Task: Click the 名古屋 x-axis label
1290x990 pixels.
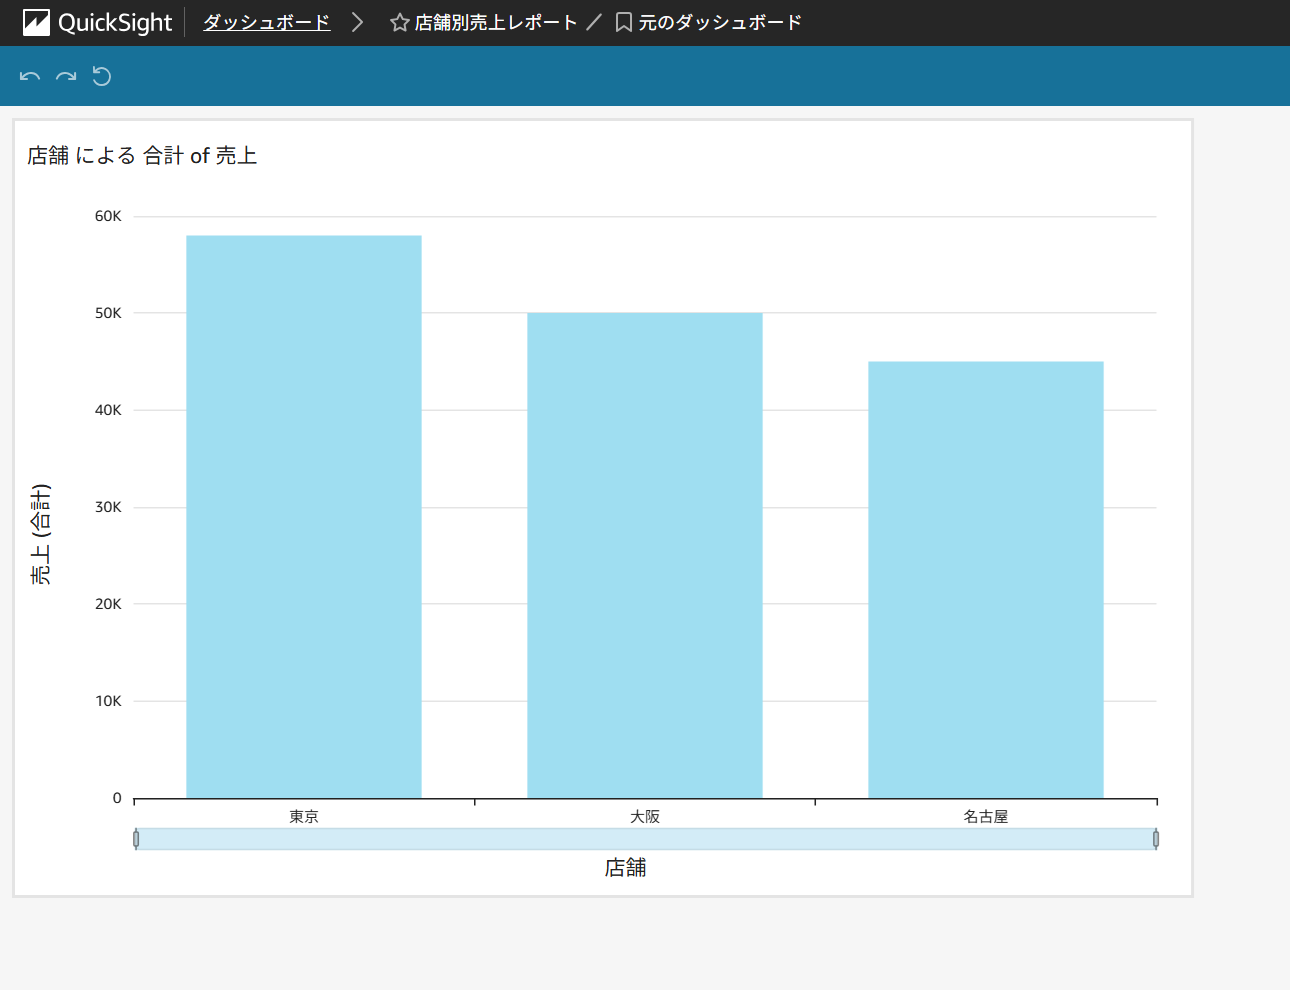Action: point(985,816)
